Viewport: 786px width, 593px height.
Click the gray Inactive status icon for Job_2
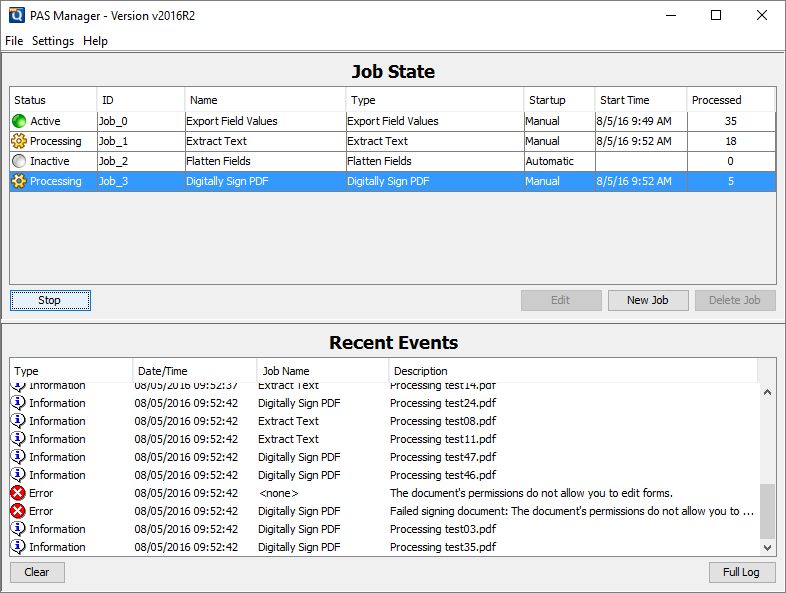tap(19, 161)
